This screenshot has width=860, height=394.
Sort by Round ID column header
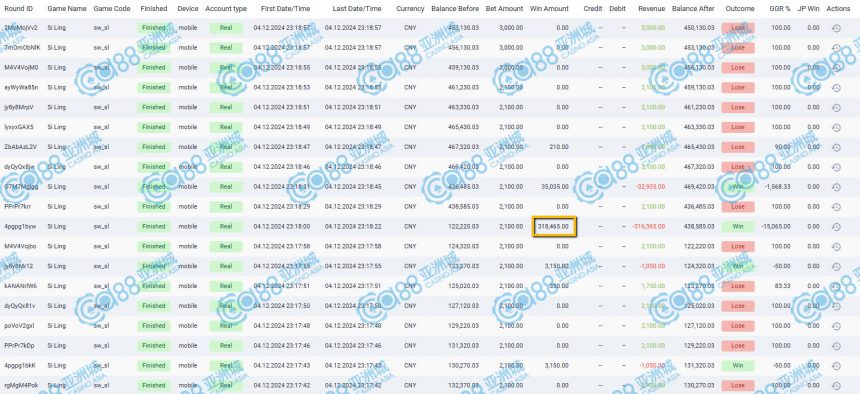(x=19, y=9)
